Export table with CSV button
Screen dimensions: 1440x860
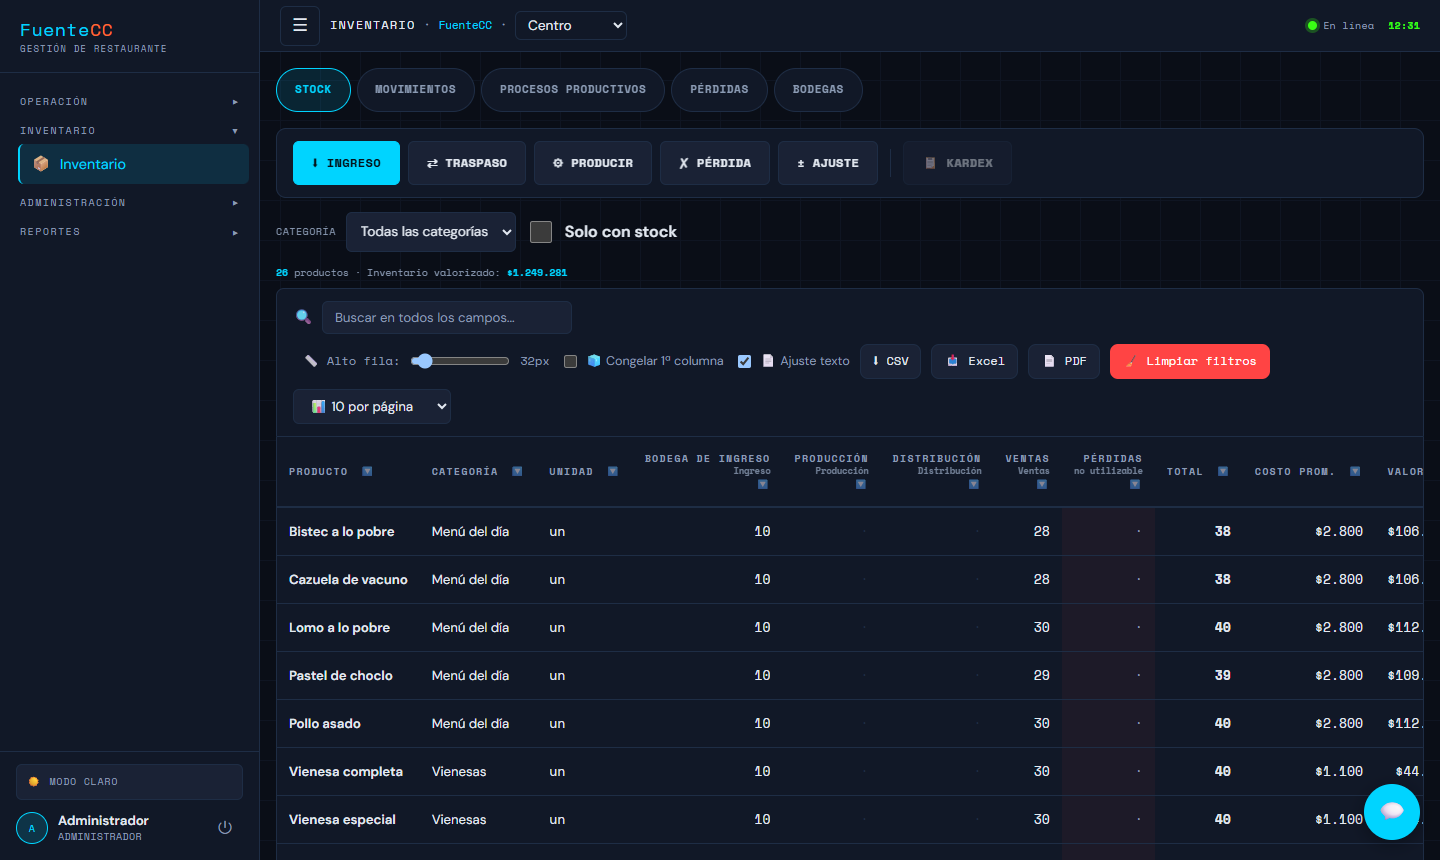tap(890, 362)
